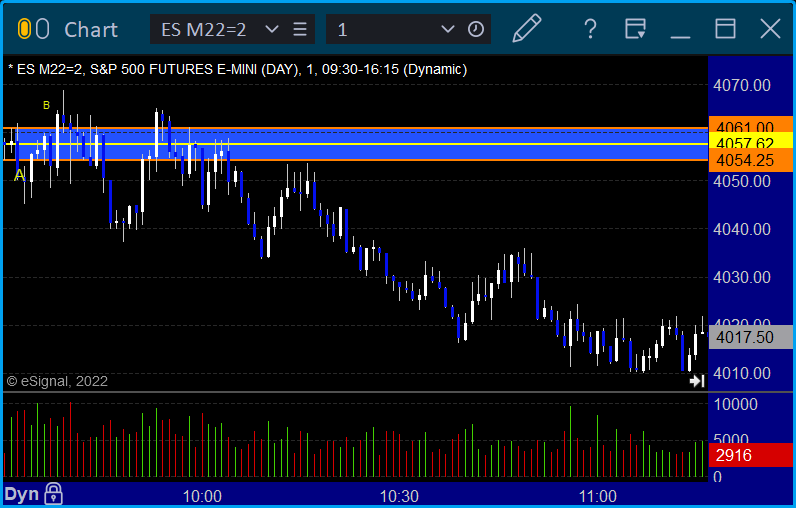Open the symbol list menu icon
Viewport: 796px width, 508px height.
tap(300, 29)
